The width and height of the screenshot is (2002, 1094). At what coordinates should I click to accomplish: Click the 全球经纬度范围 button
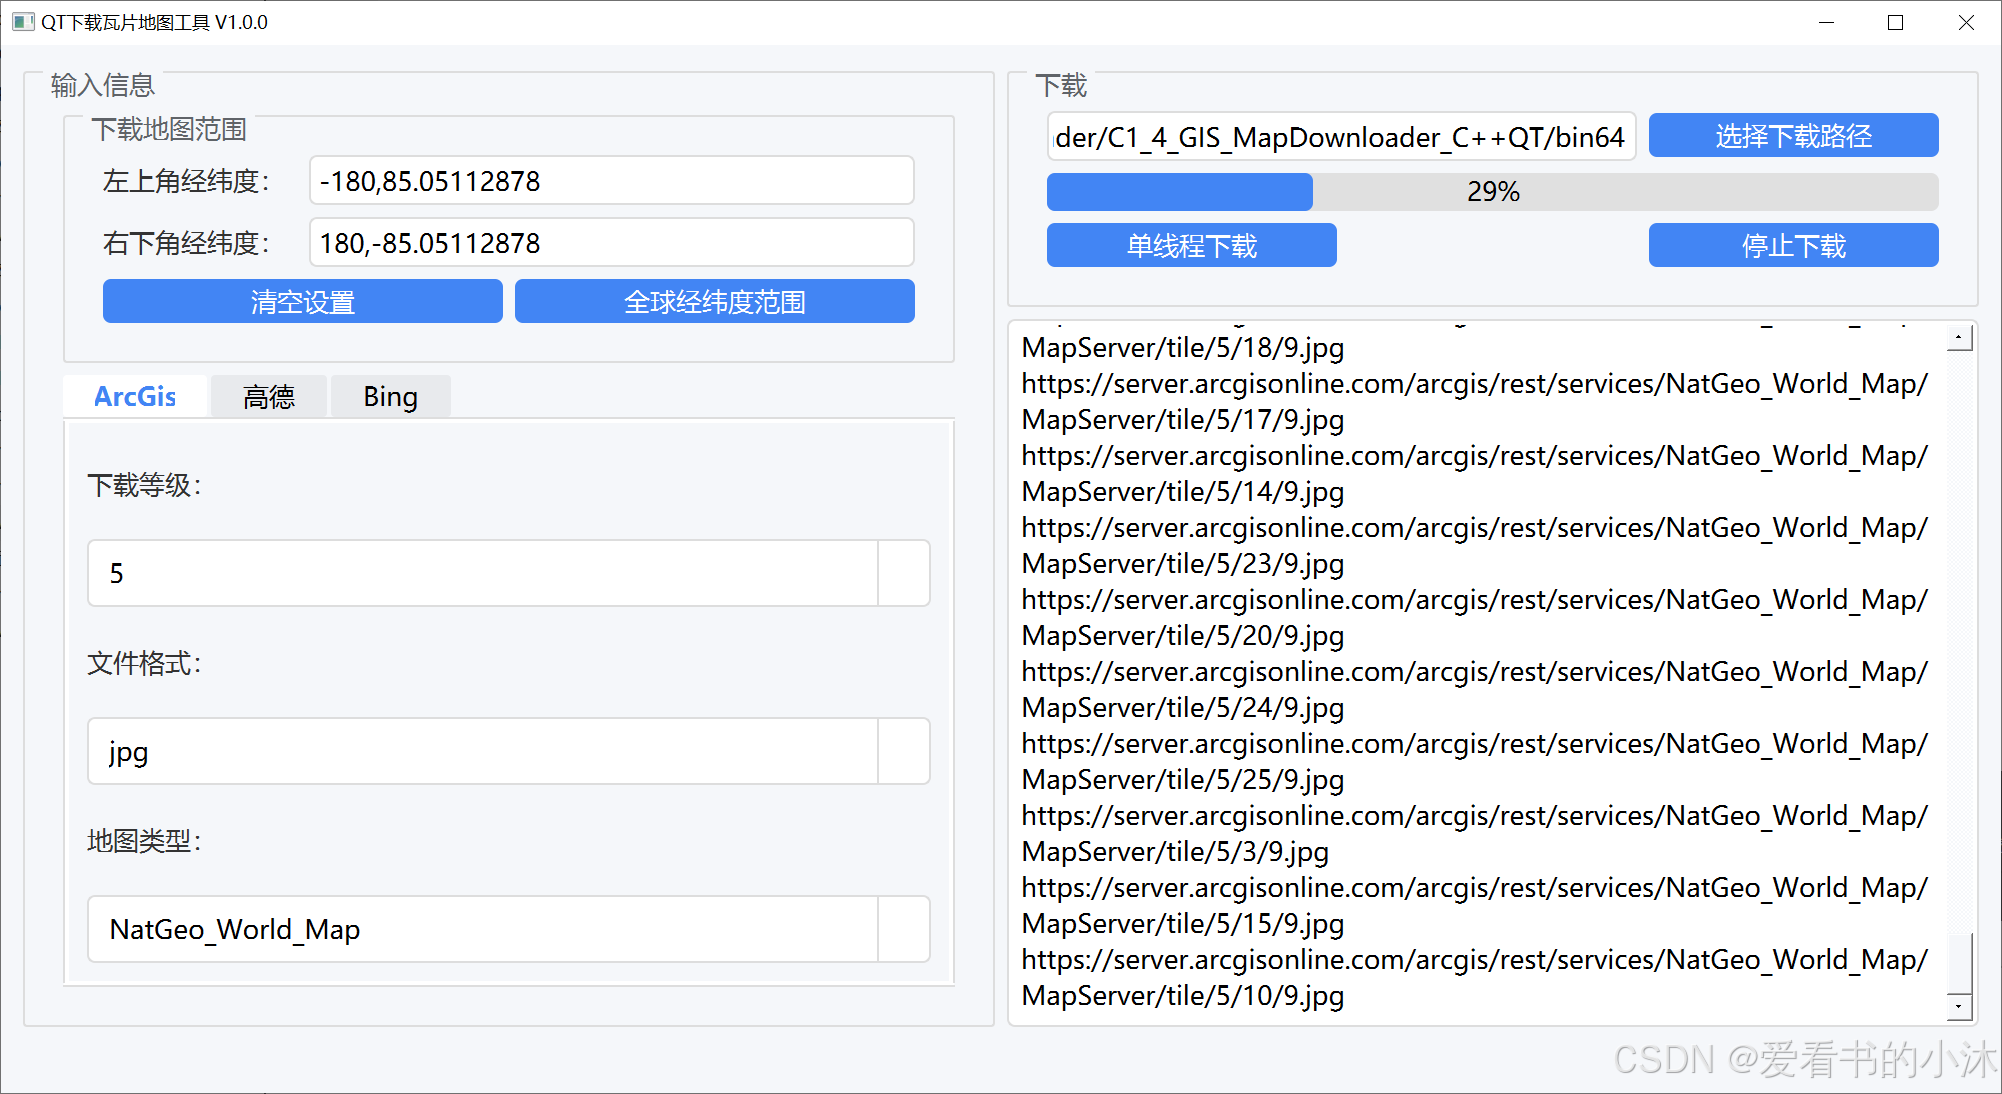point(714,301)
